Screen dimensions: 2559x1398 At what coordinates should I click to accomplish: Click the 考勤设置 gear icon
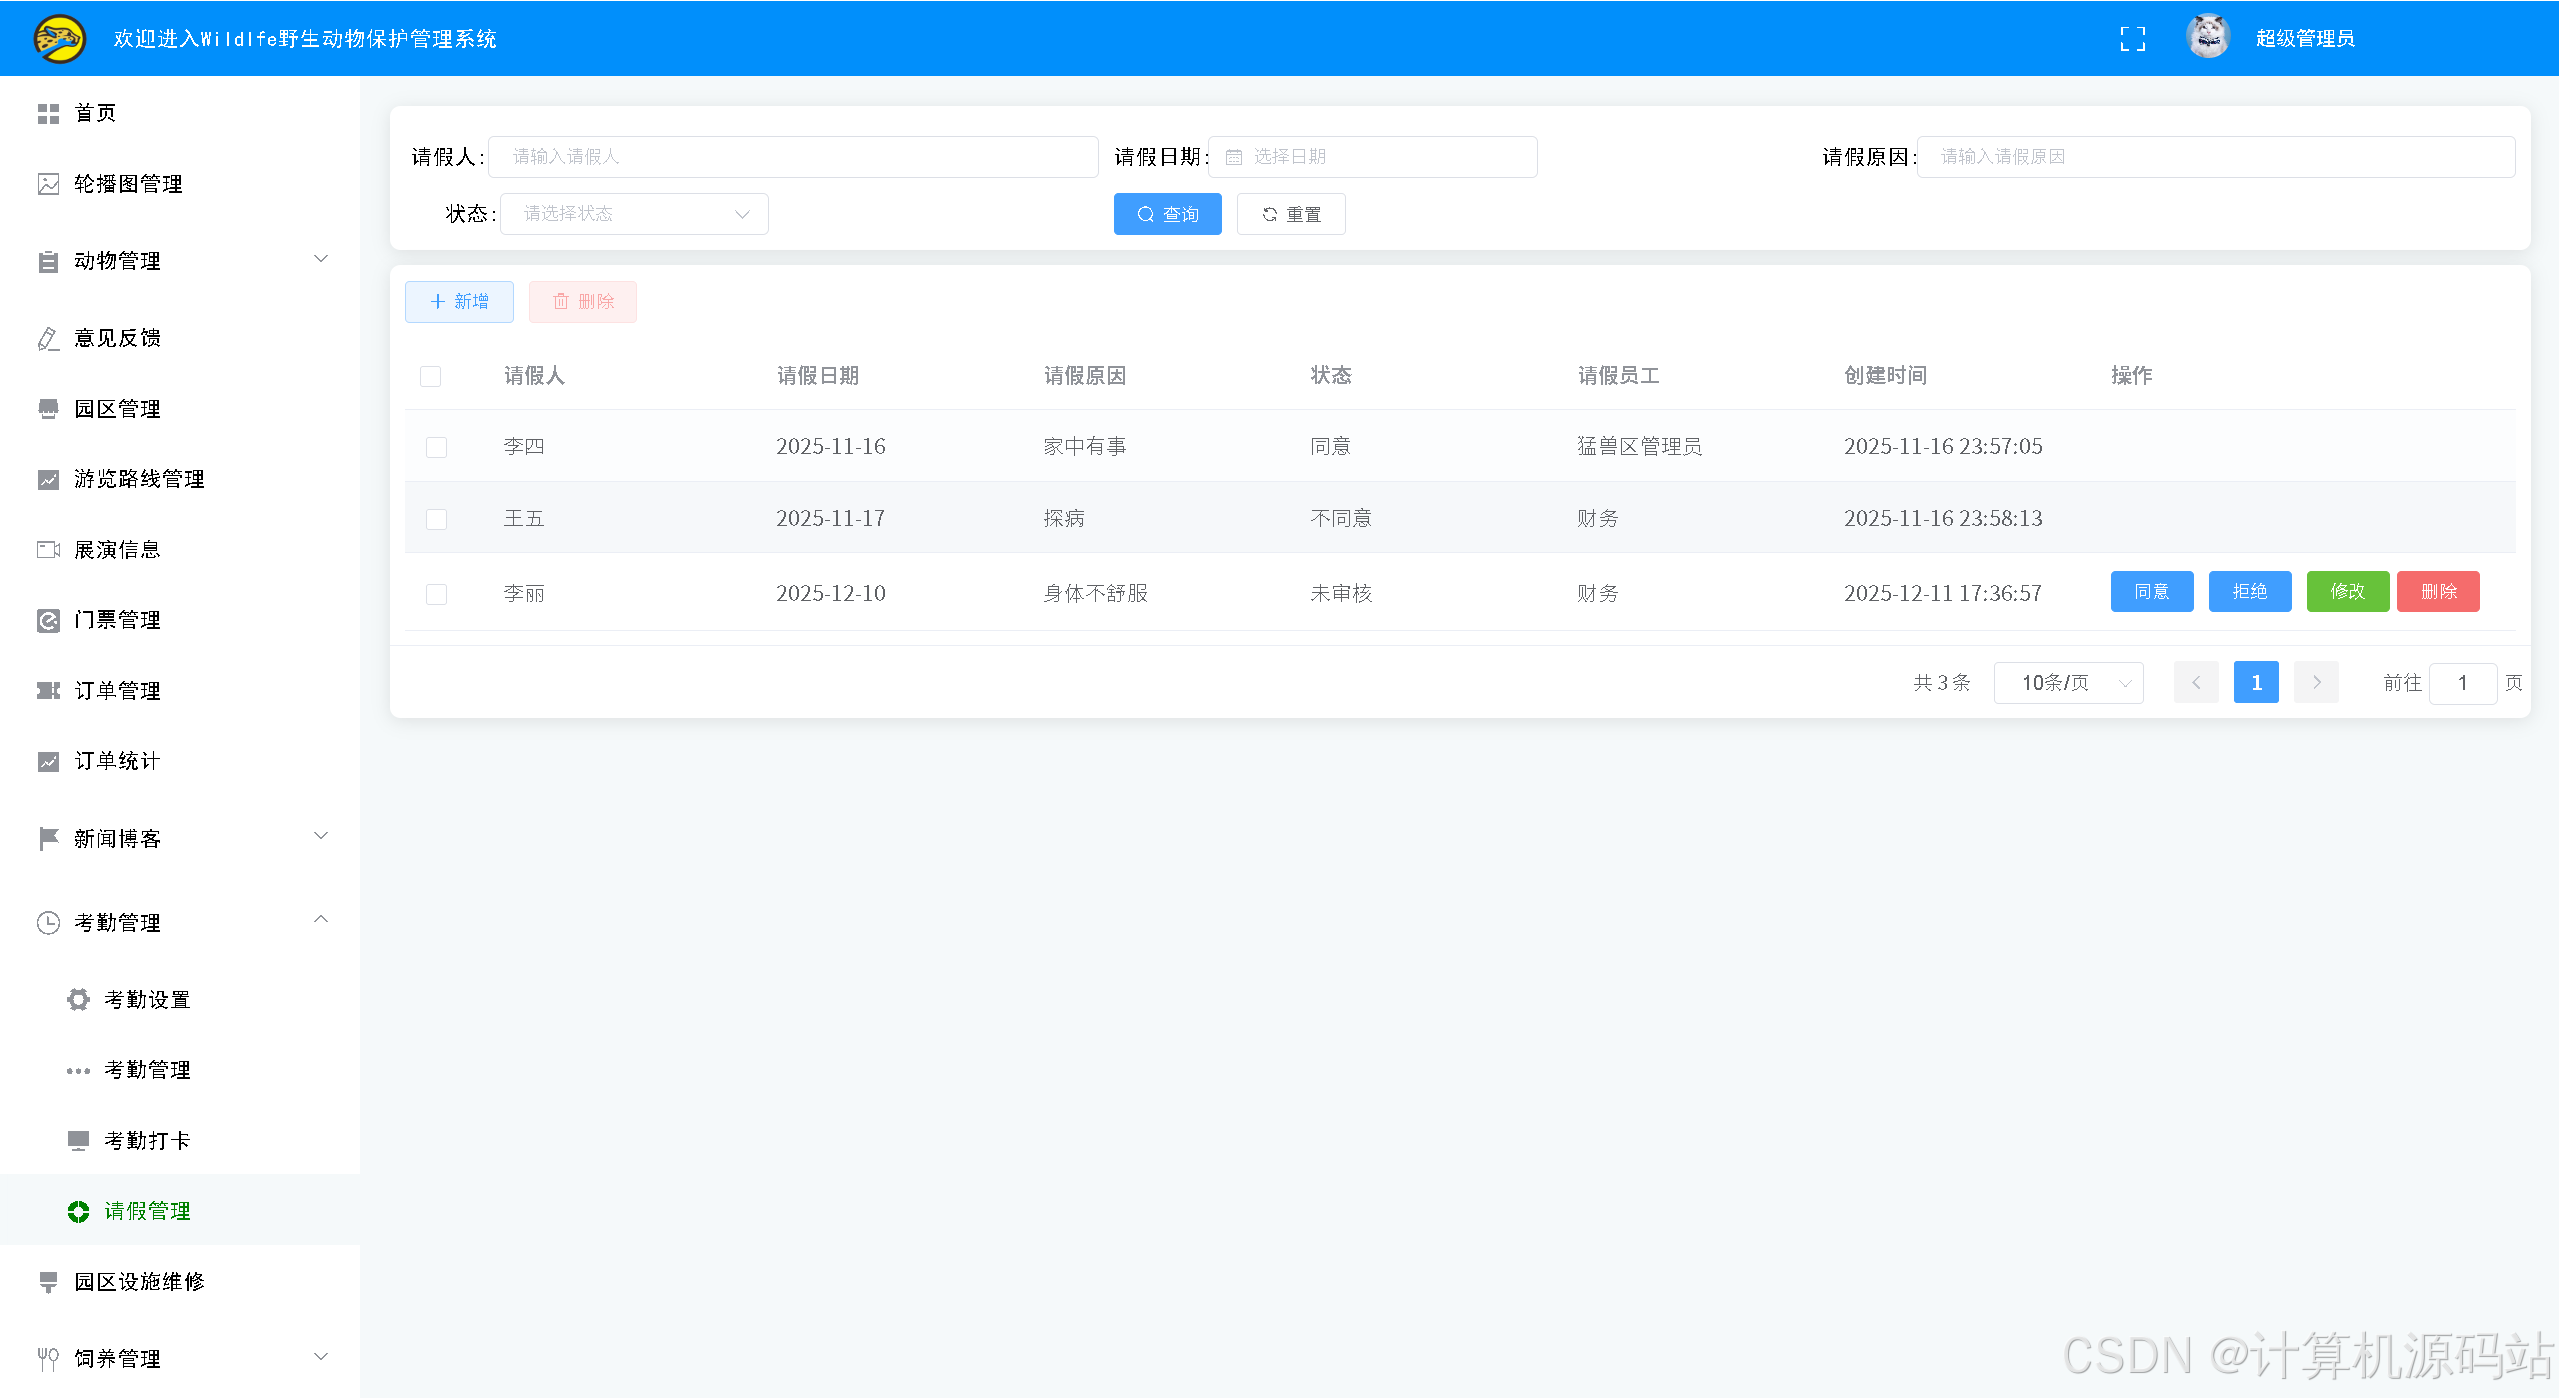[x=78, y=1000]
